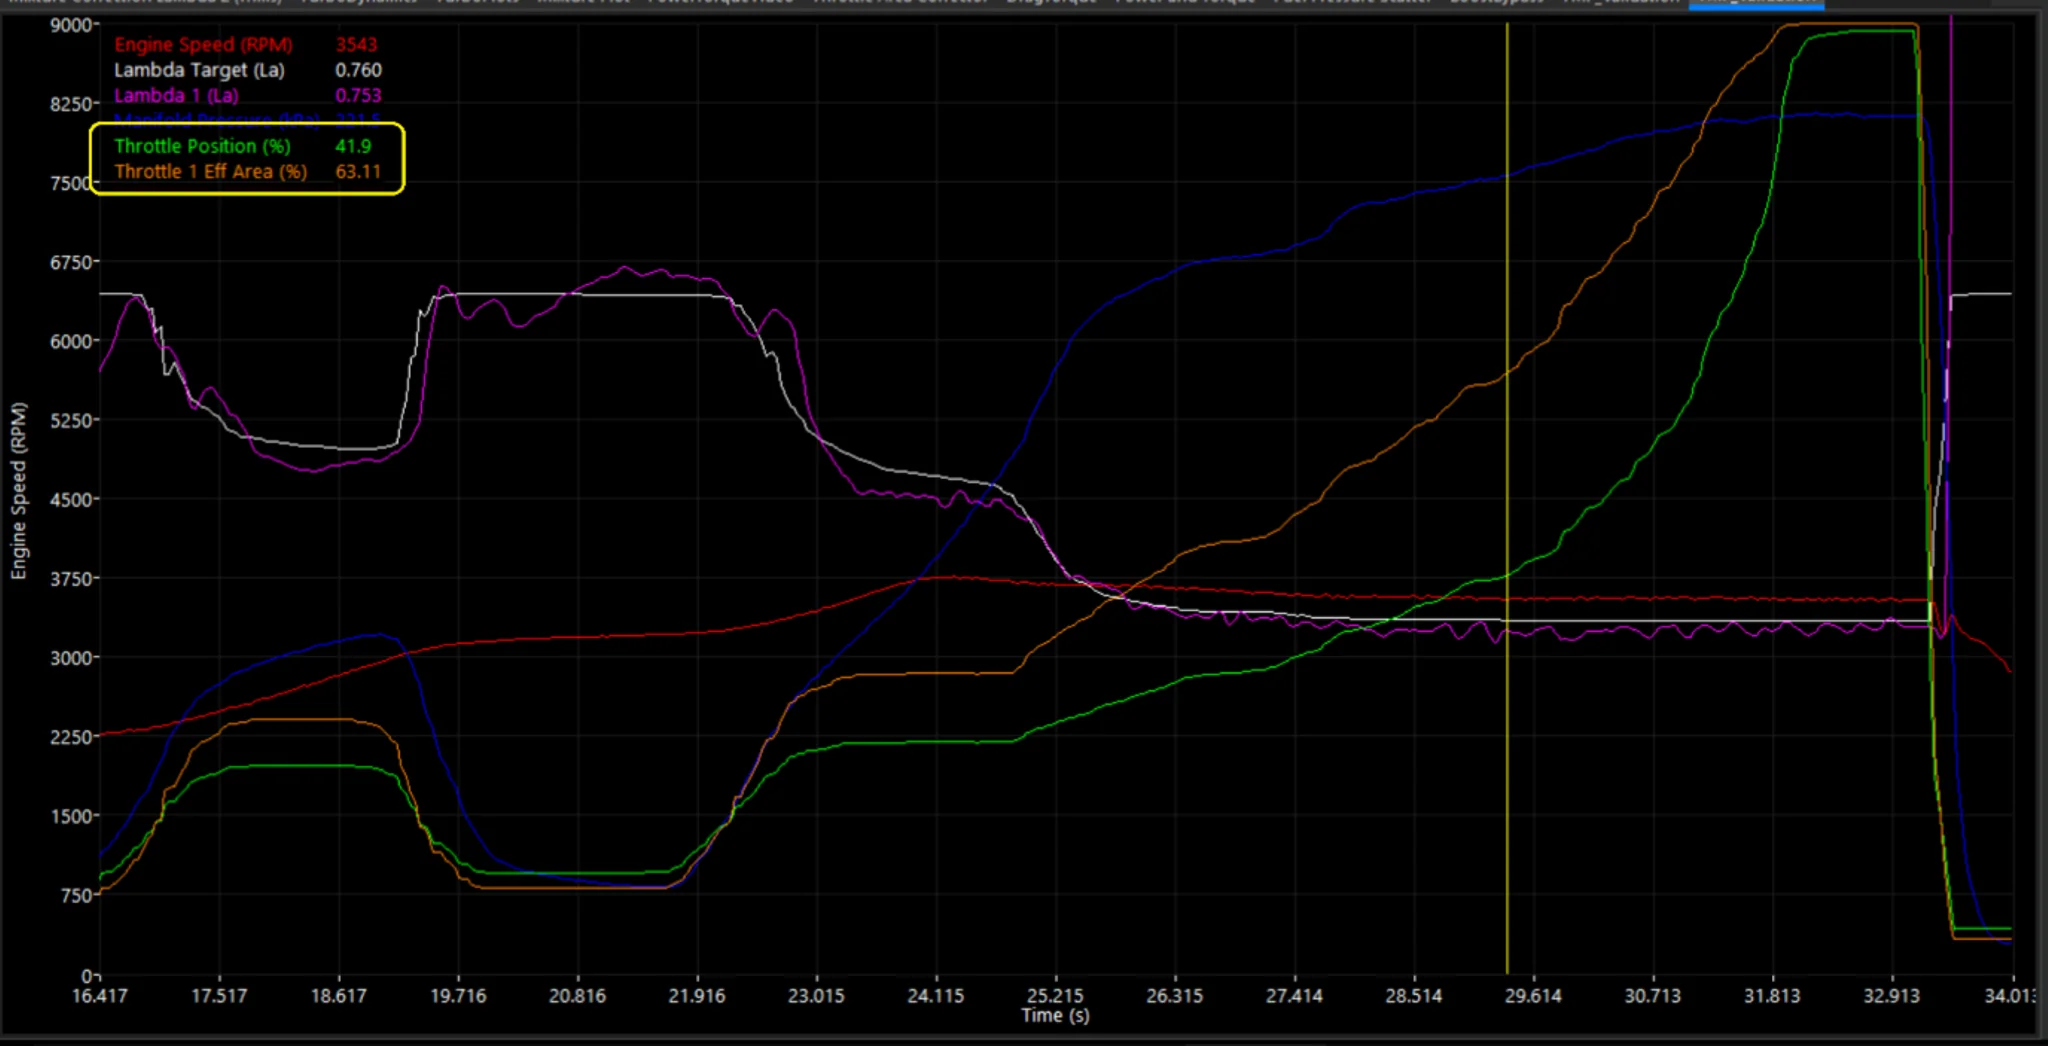Select the Engine Speed (RPM) legend entry
Viewport: 2048px width, 1046px height.
[203, 45]
